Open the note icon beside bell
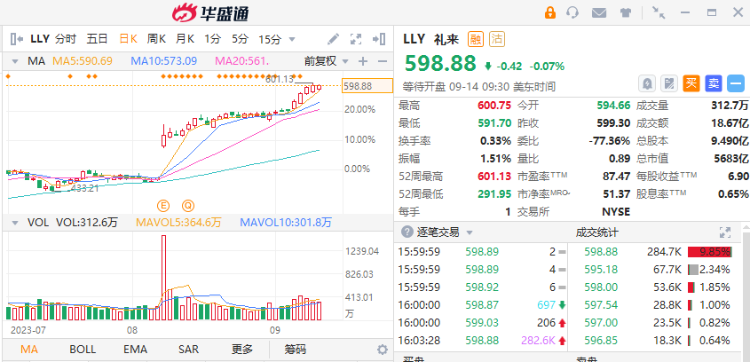Screen dimensions: 750x362 669,84
